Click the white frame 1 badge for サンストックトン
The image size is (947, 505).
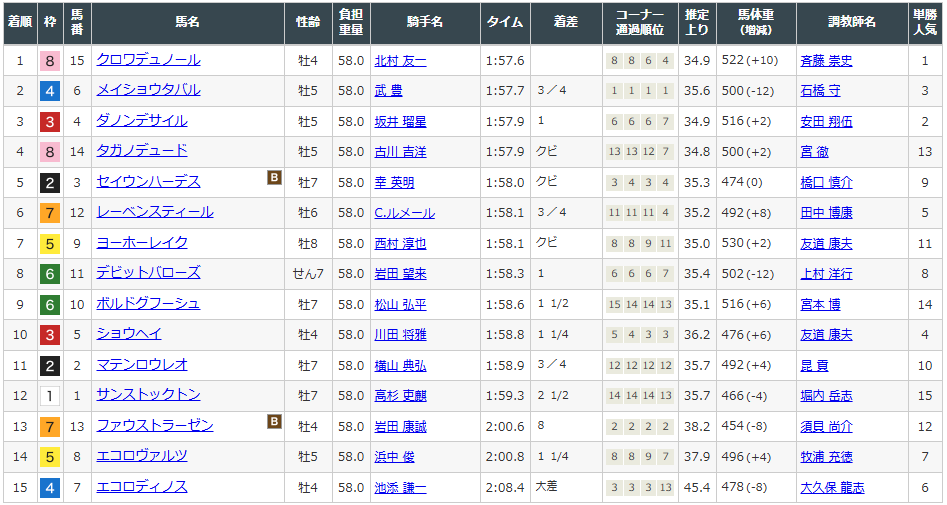pyautogui.click(x=49, y=396)
